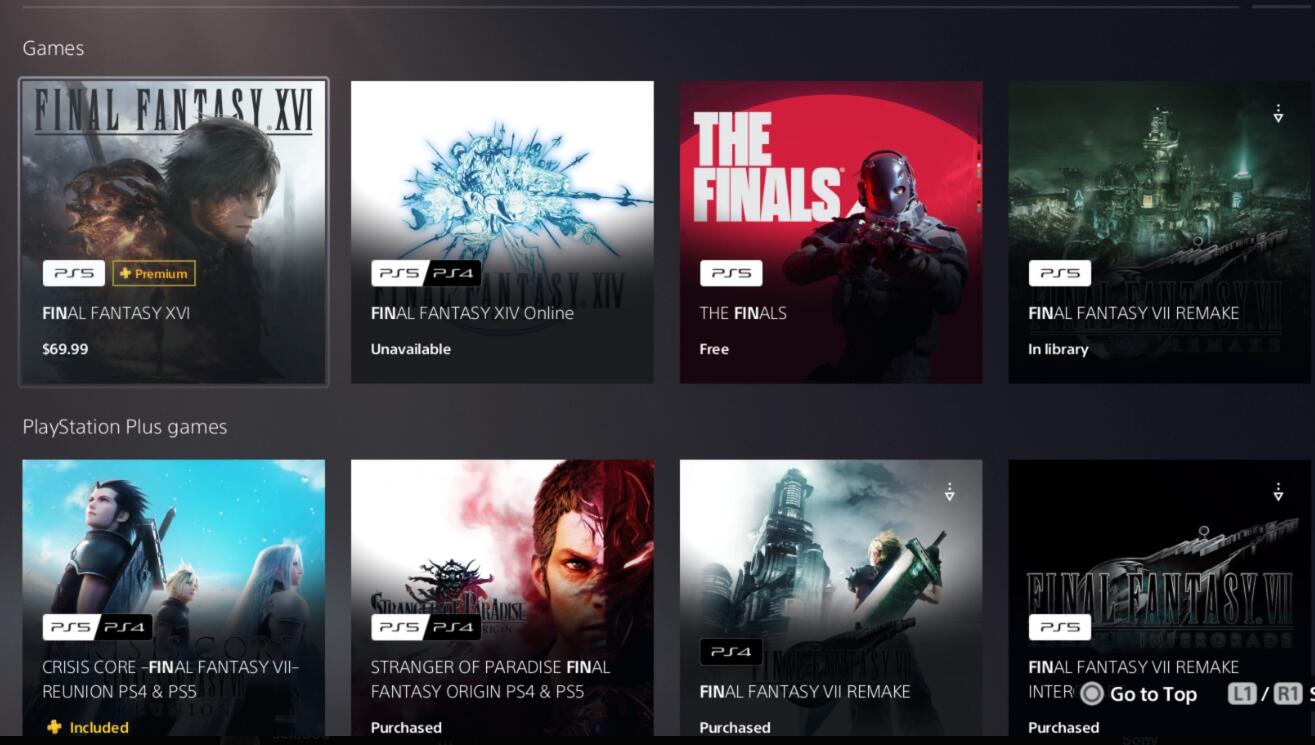
Task: Click the $69.99 price label
Action: pyautogui.click(x=65, y=349)
